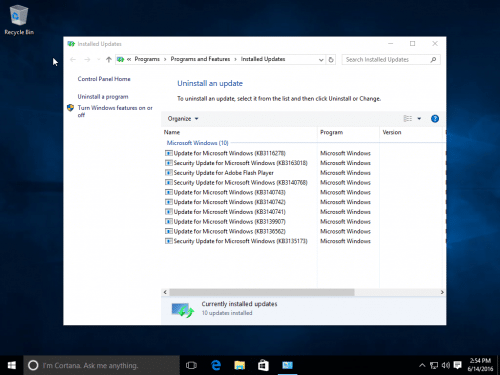Show hidden system tray icons
Image resolution: width=500 pixels, height=375 pixels.
(x=422, y=365)
